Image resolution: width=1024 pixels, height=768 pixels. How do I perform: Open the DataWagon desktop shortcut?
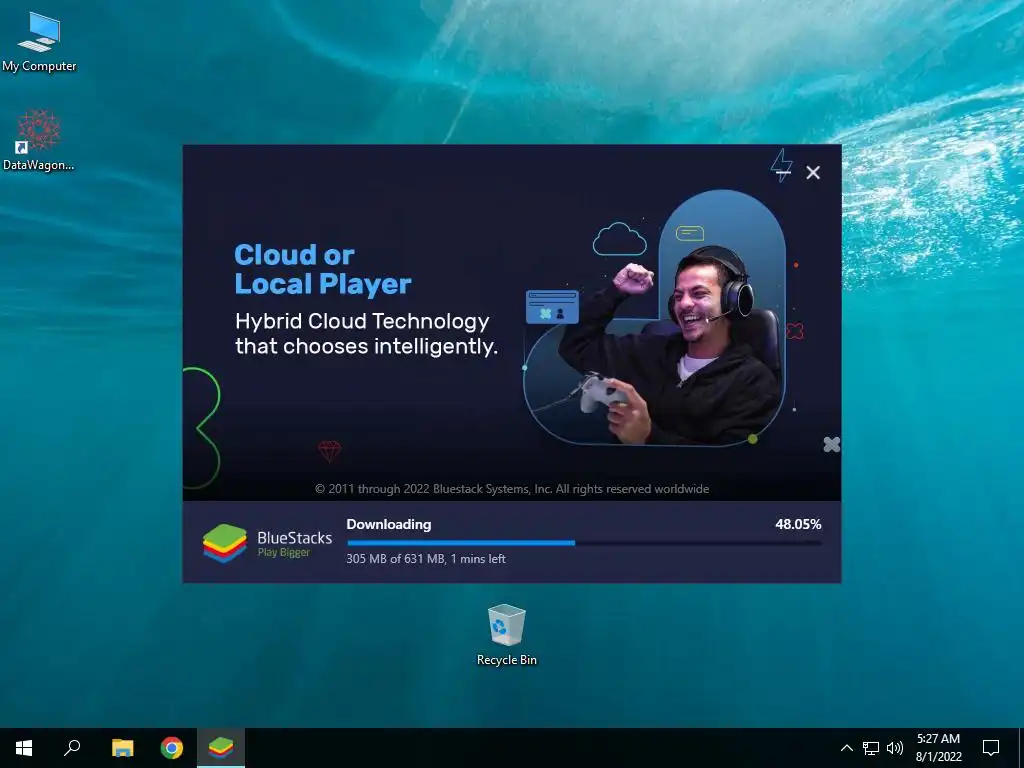click(39, 140)
